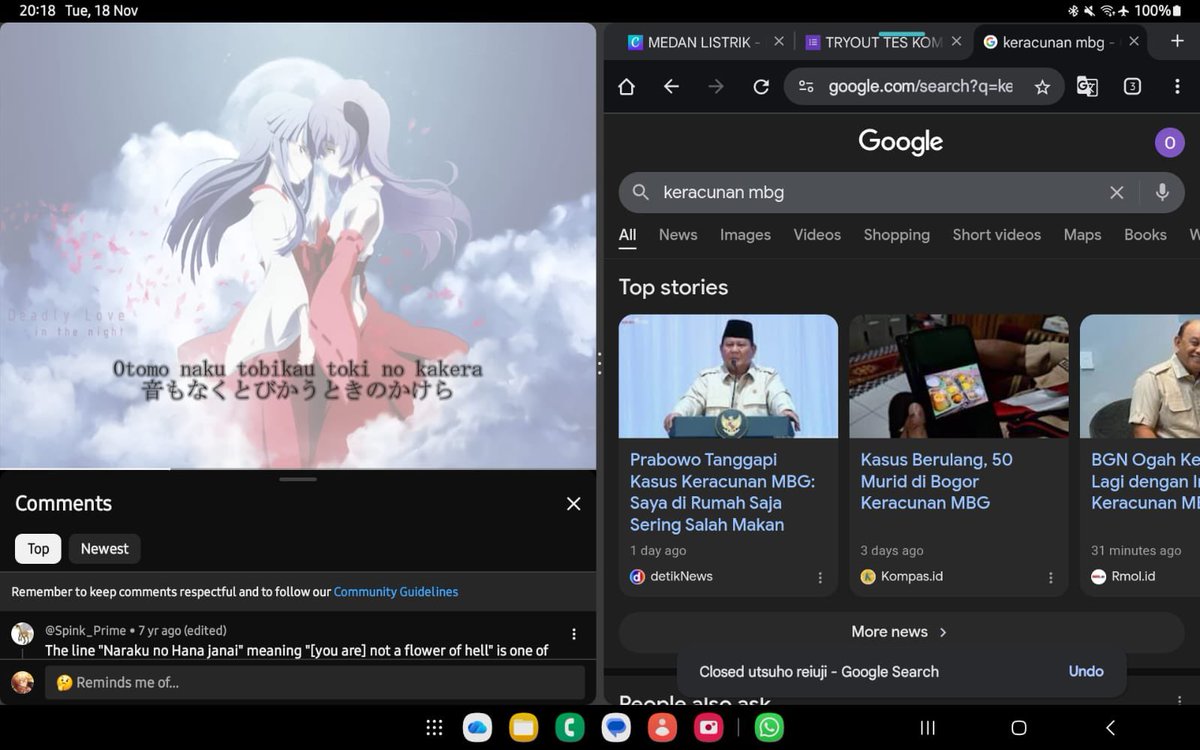This screenshot has width=1200, height=750.
Task: Seek in video progress bar
Action: pyautogui.click(x=298, y=468)
